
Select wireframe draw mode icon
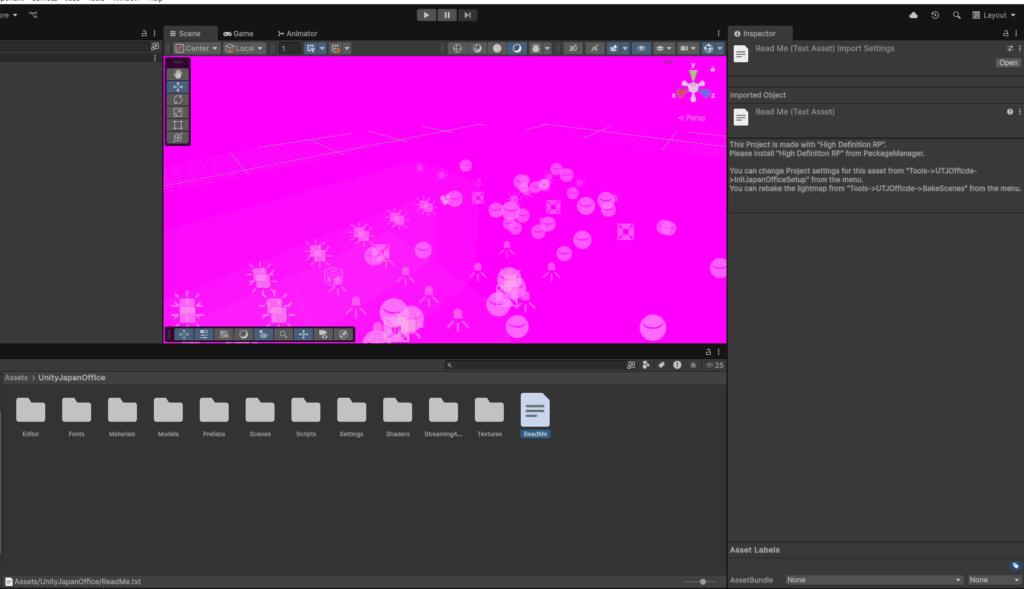coord(457,48)
